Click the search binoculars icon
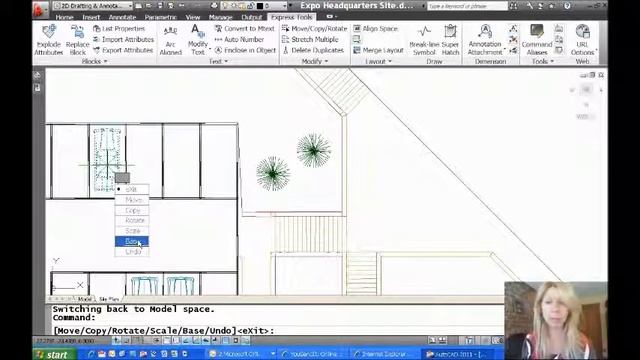The height and width of the screenshot is (360, 640). 513,6
